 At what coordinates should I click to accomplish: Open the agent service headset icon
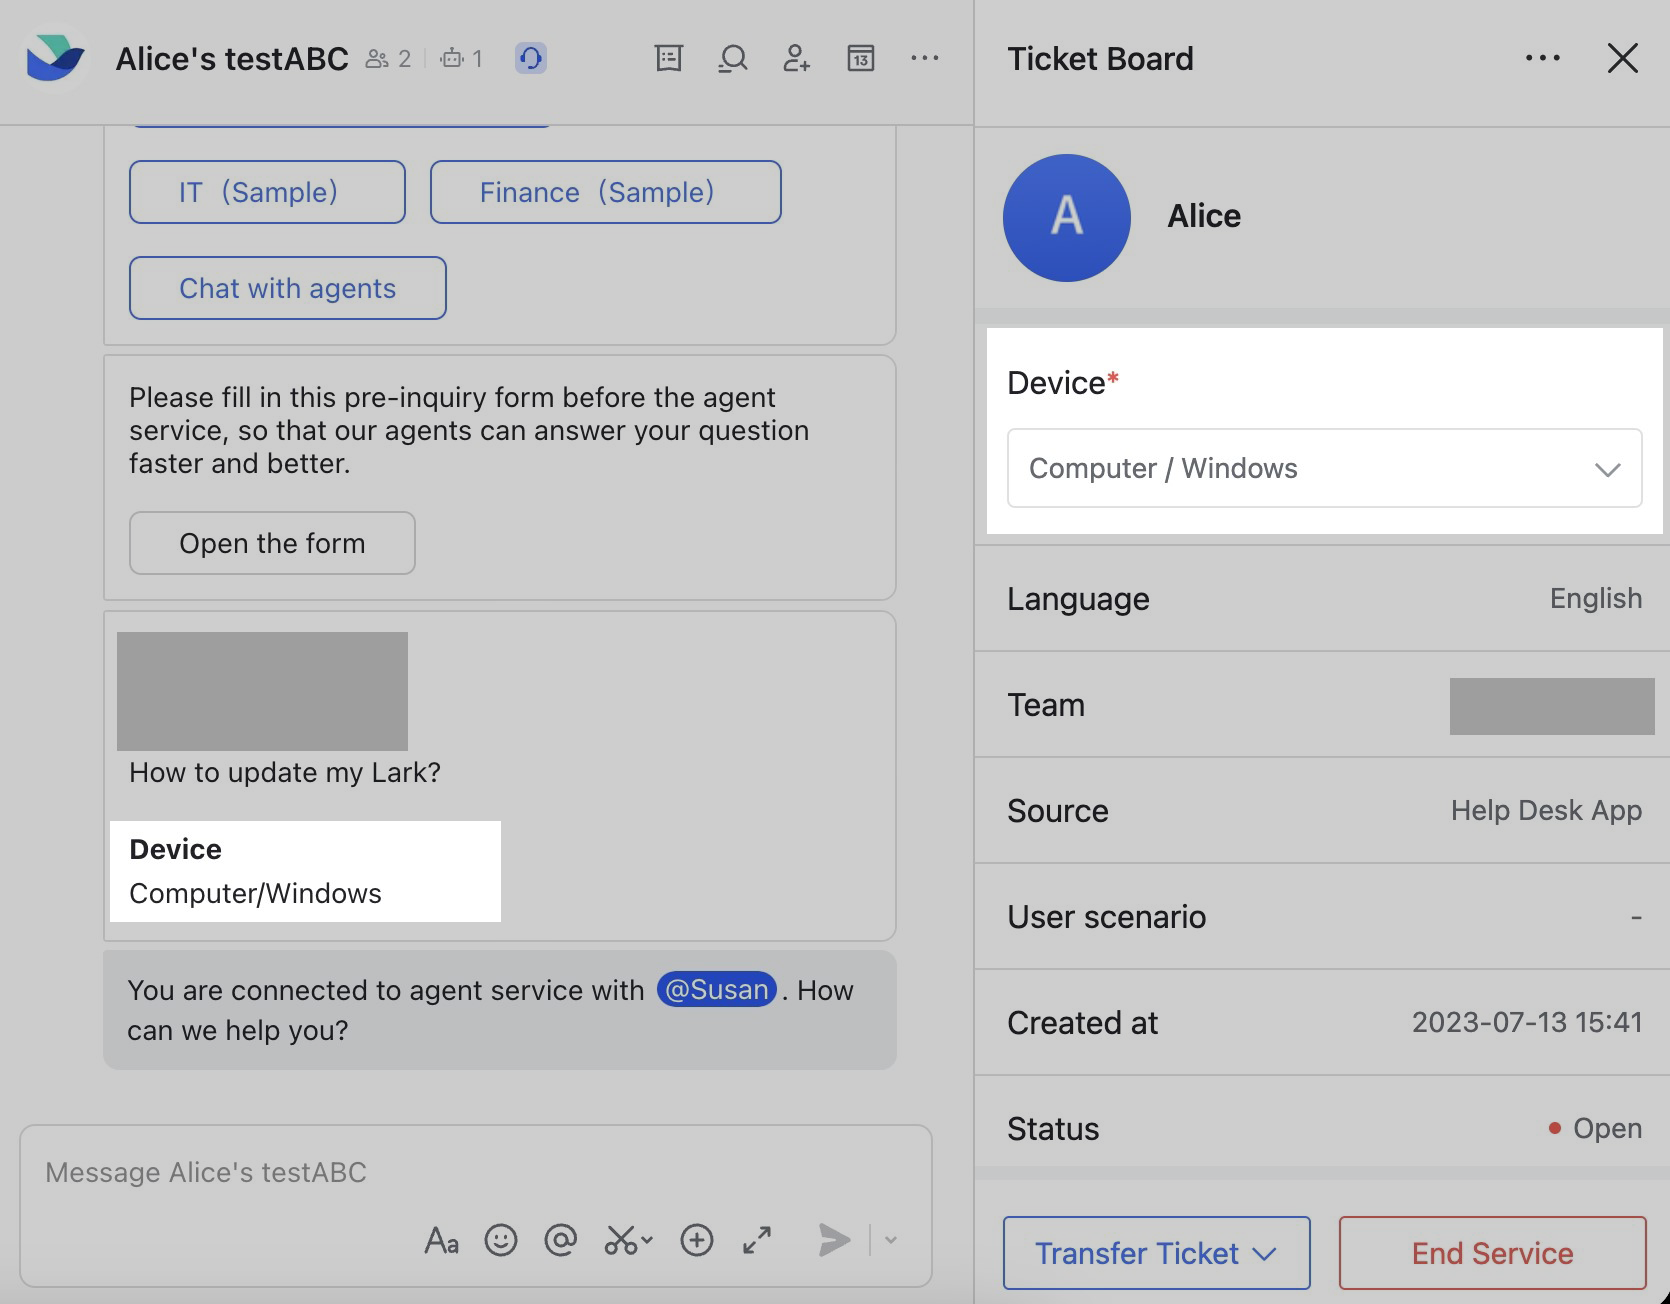531,58
